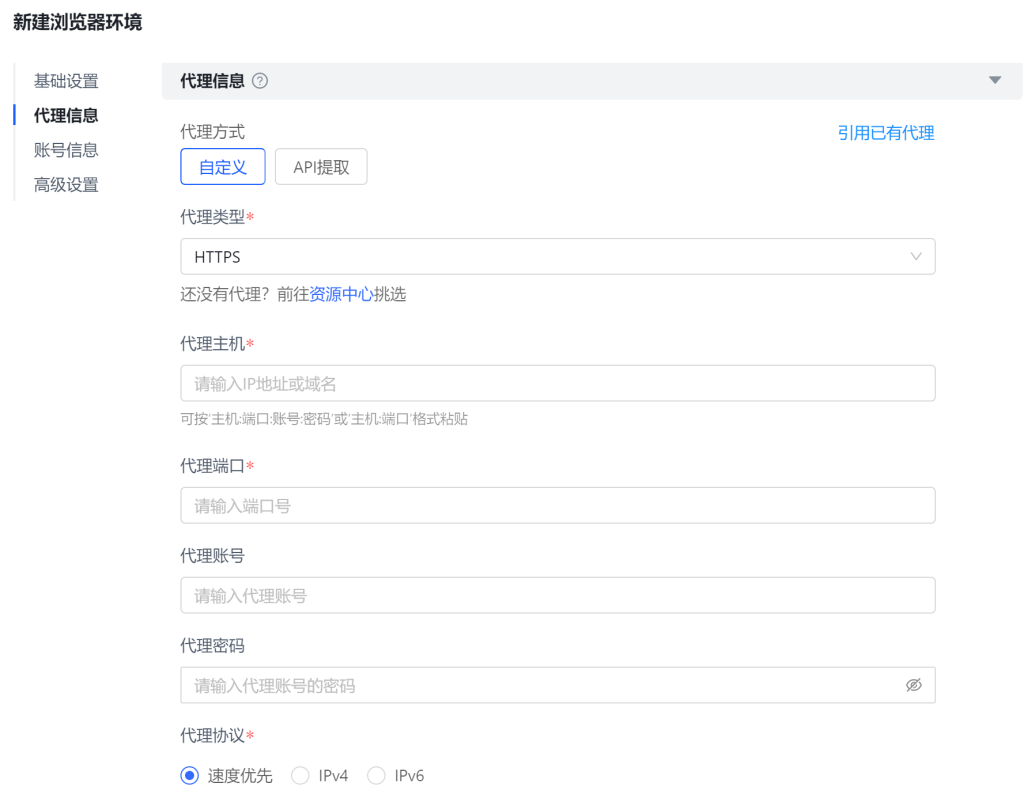Toggle password visibility eye icon
The image size is (1024, 806).
click(x=914, y=685)
